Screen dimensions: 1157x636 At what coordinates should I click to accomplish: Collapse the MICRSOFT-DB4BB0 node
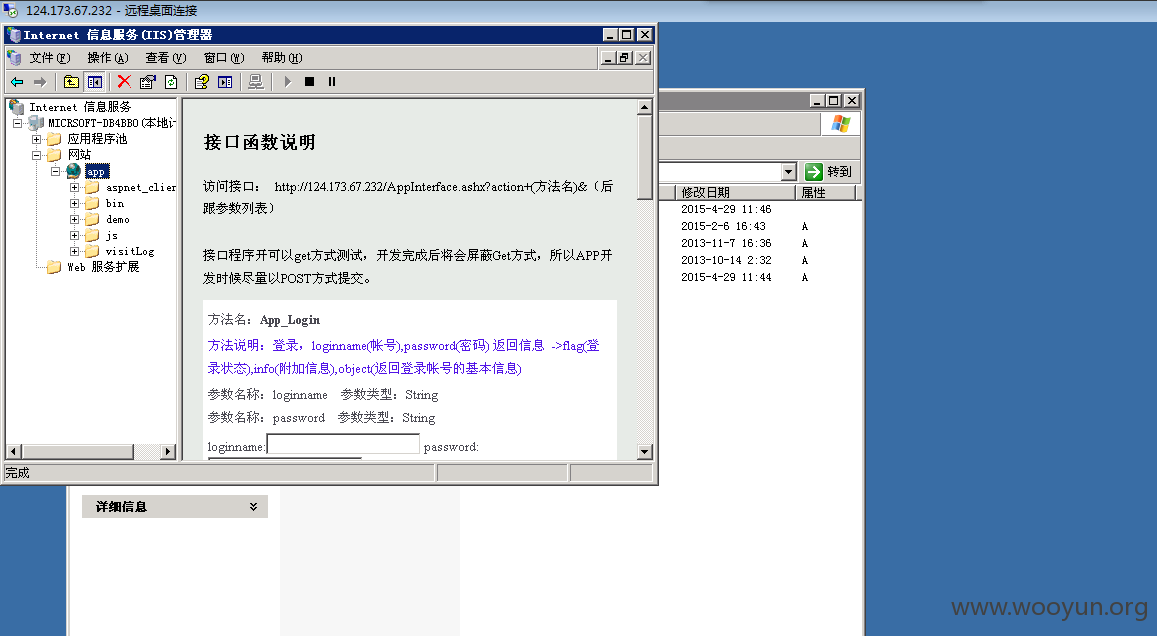pos(17,123)
